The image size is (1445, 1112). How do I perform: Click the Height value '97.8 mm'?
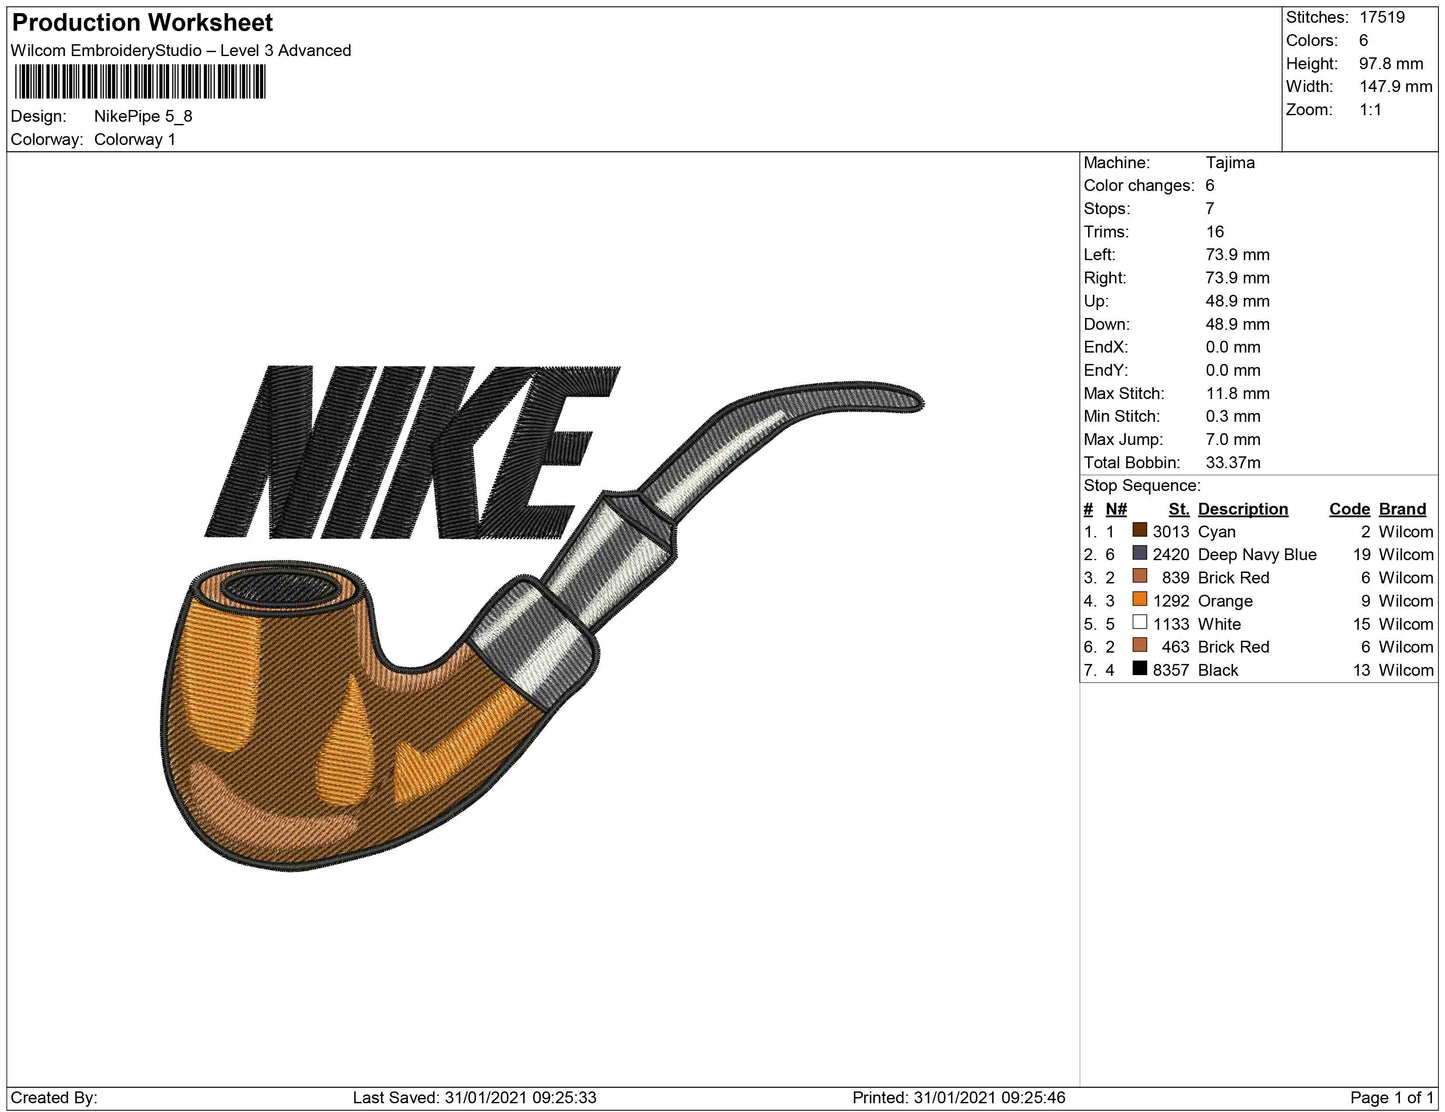(x=1391, y=63)
